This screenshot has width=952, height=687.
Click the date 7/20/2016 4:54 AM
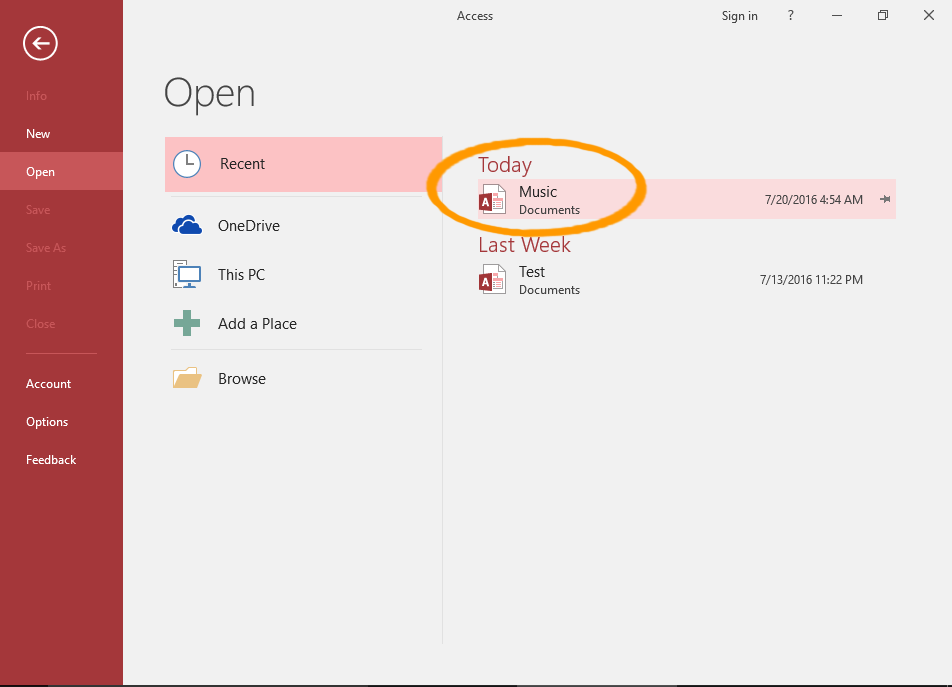click(x=814, y=200)
